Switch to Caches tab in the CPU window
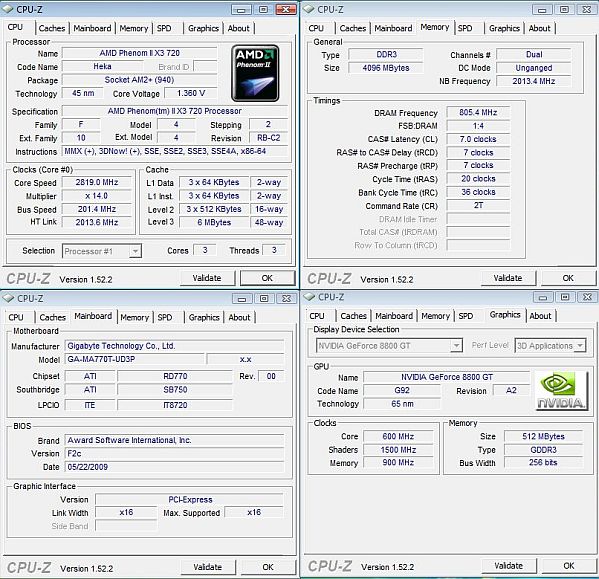599x579 pixels. (x=52, y=28)
